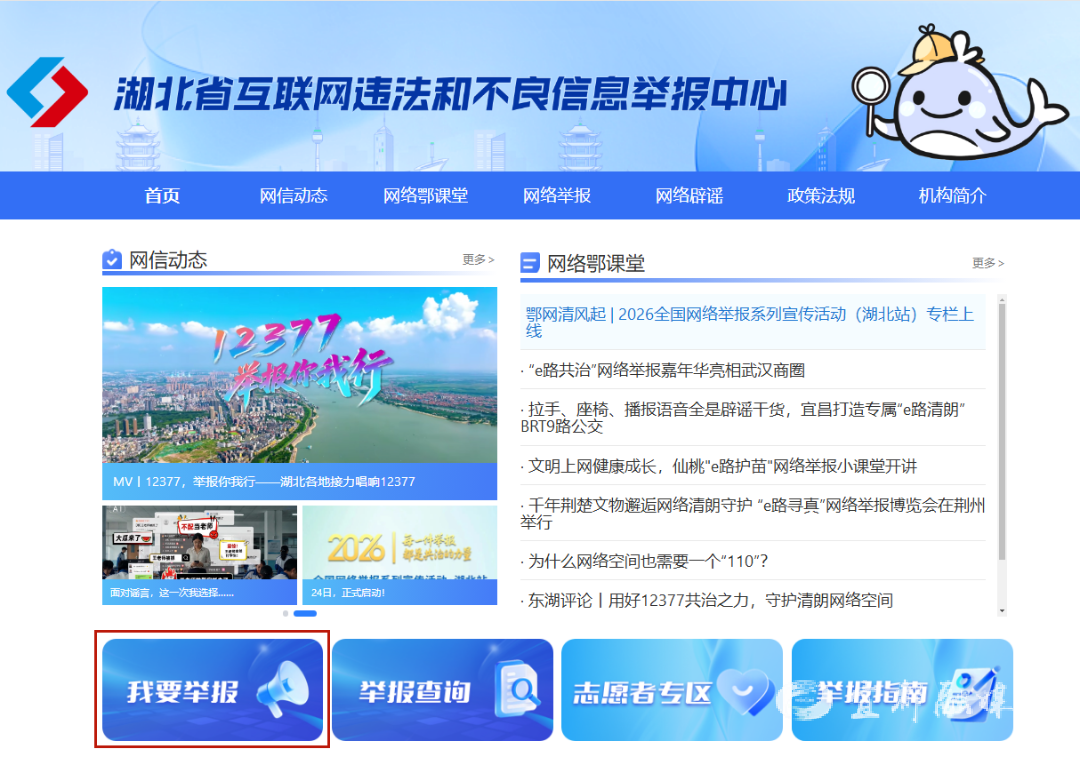Screen dimensions: 1080x757
Task: Select the active blue carousel indicator
Action: point(305,613)
